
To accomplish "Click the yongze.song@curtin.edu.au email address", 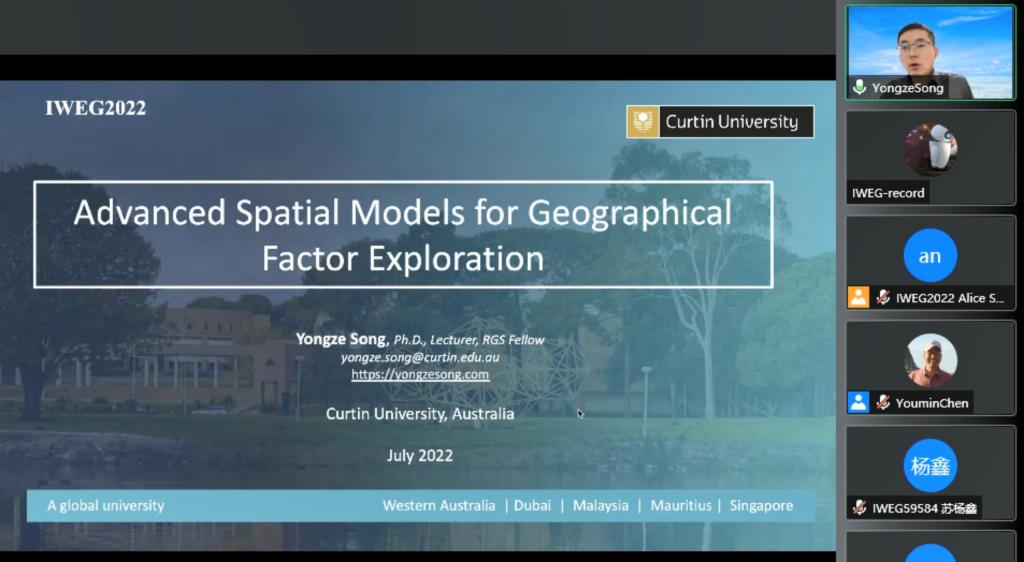I will pyautogui.click(x=420, y=357).
